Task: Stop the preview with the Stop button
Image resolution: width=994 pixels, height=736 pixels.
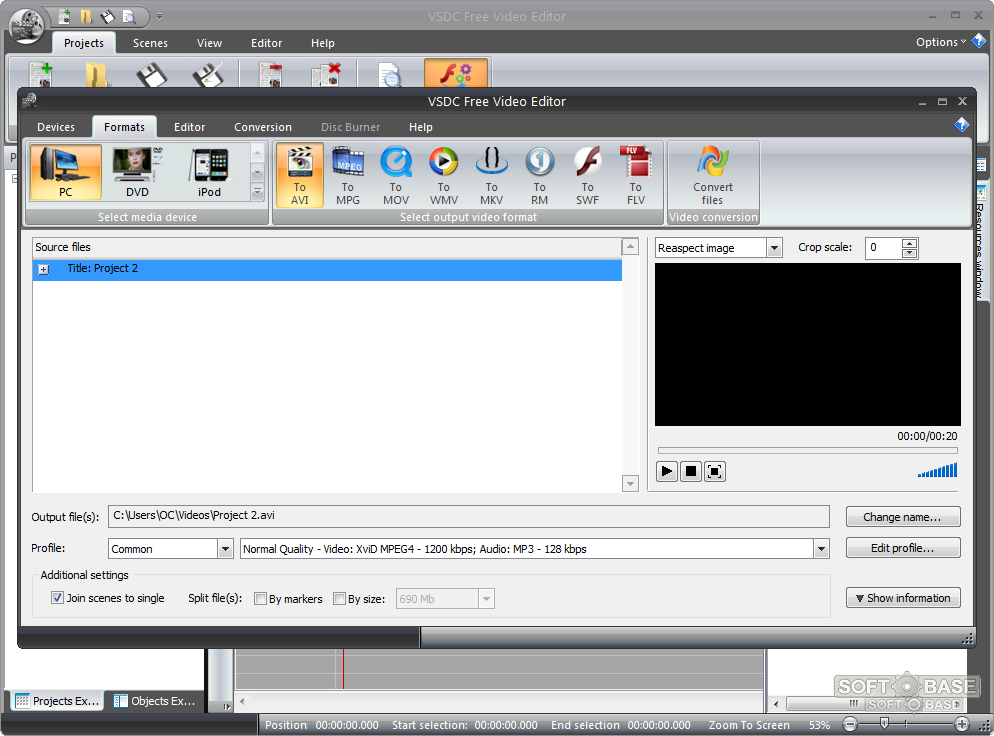Action: click(691, 471)
